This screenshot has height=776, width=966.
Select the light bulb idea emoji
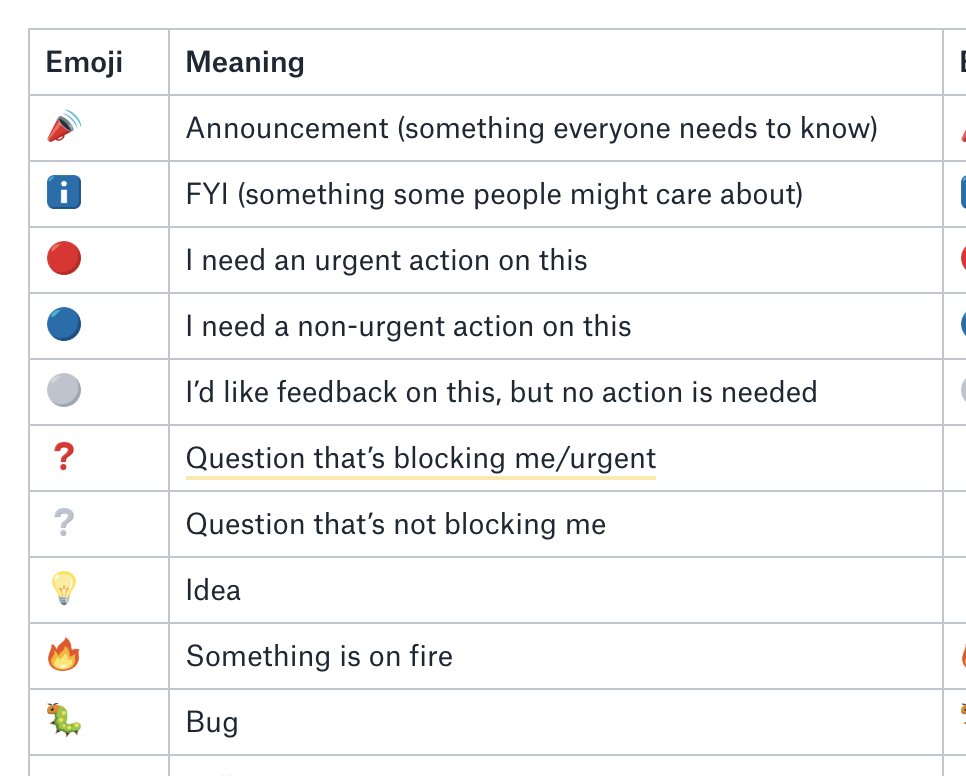pyautogui.click(x=64, y=588)
